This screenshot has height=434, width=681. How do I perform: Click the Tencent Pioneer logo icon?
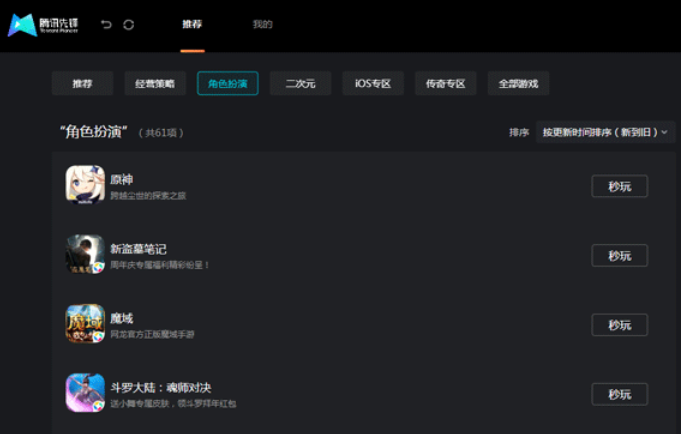click(22, 25)
